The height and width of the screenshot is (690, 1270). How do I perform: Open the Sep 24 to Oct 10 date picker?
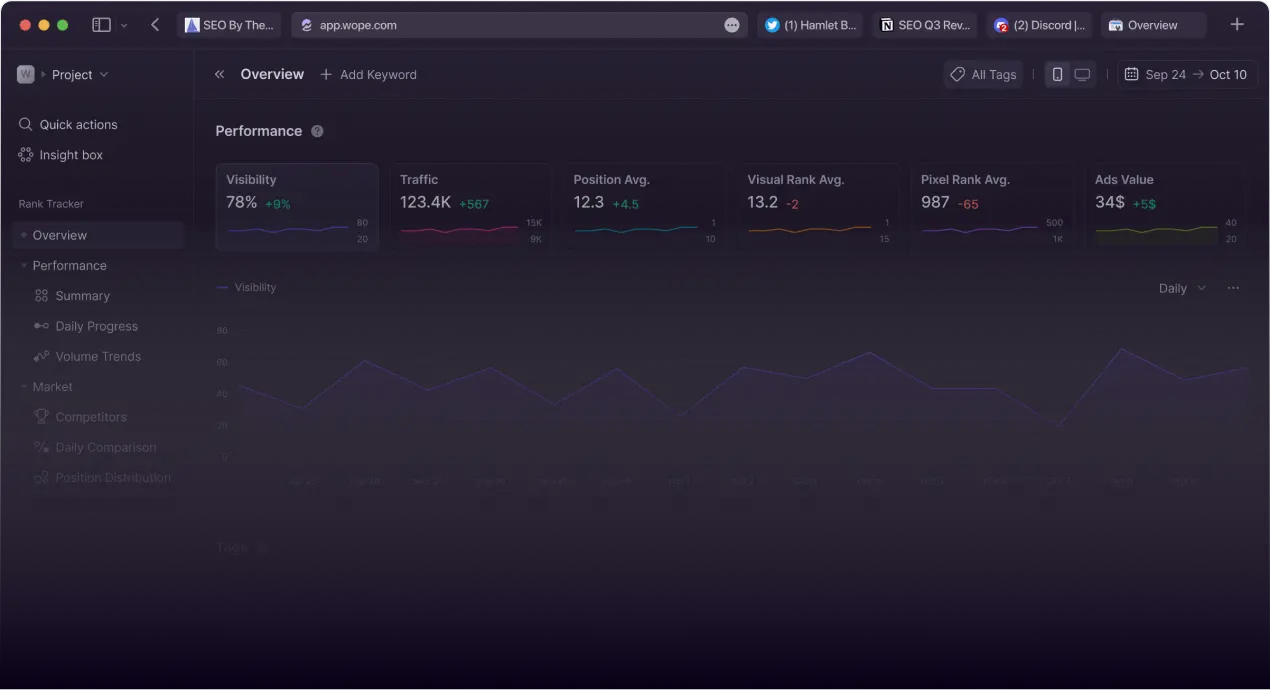tap(1186, 75)
